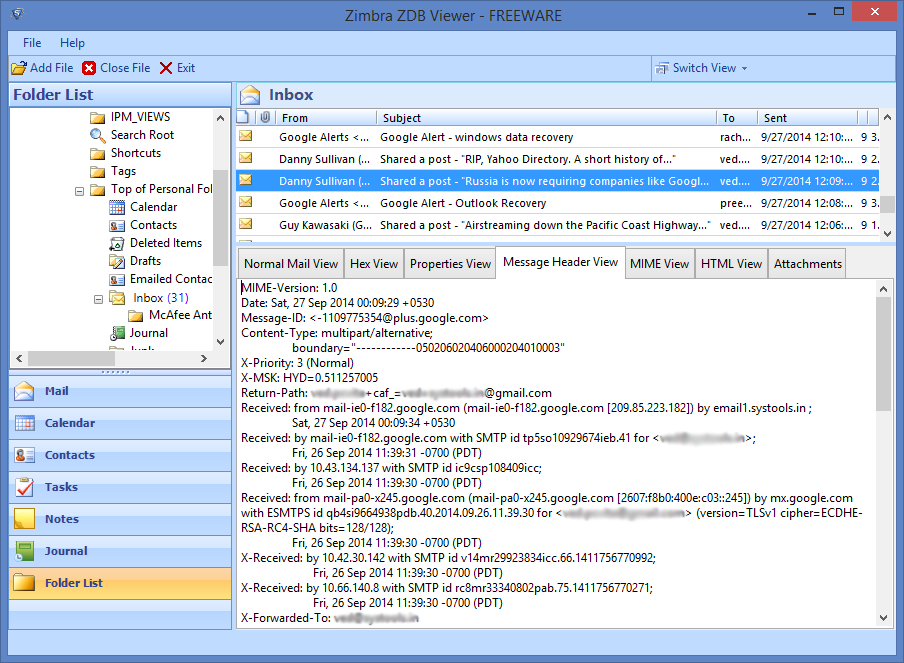Click the Calendar icon in folder tree
Image resolution: width=904 pixels, height=663 pixels.
pos(117,207)
